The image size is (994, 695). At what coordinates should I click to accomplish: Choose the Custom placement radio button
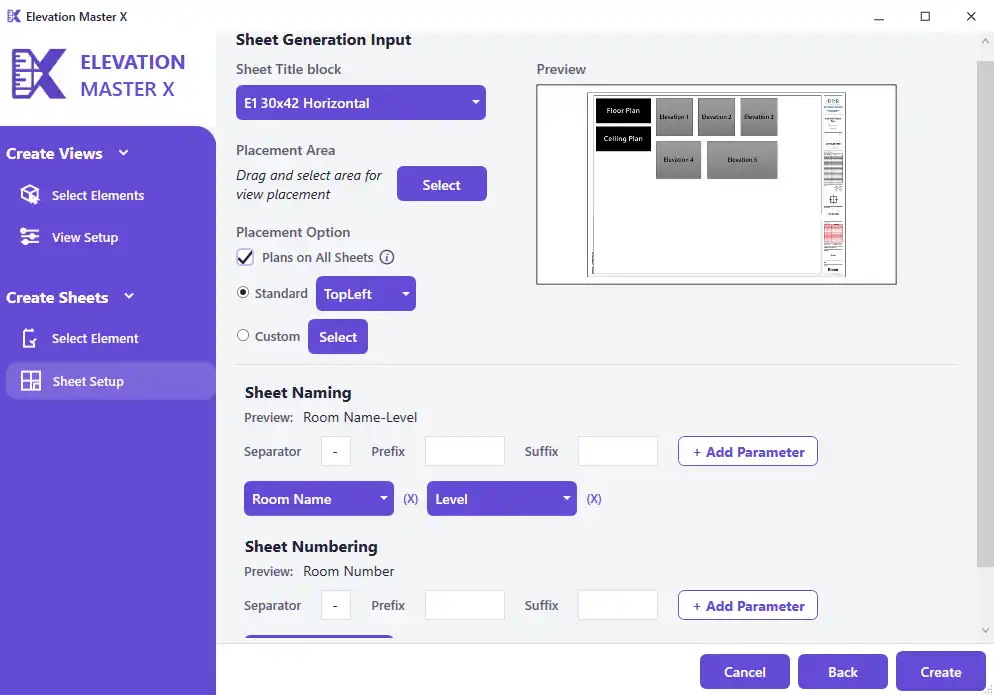click(243, 336)
